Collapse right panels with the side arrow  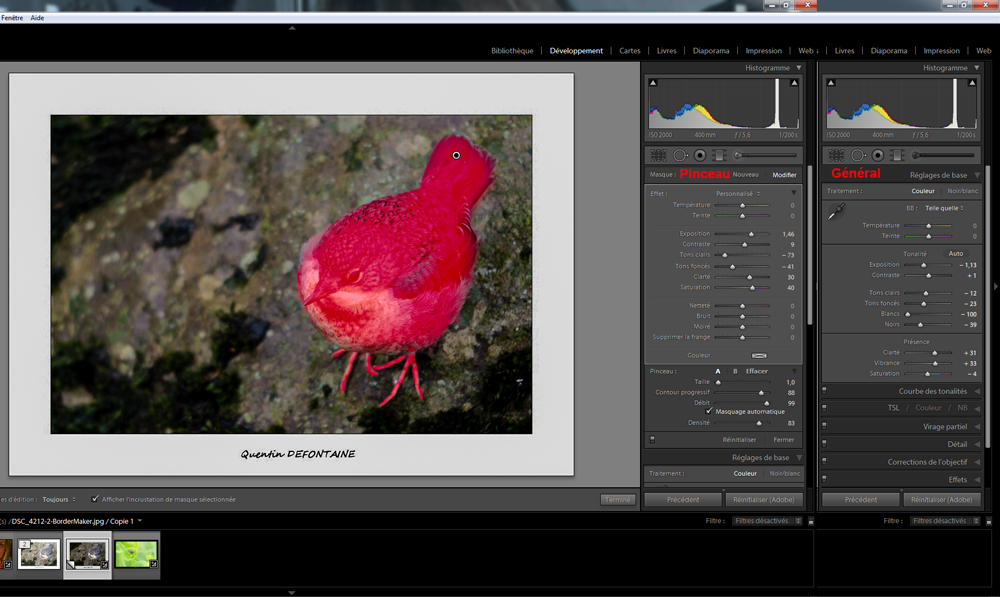click(996, 286)
